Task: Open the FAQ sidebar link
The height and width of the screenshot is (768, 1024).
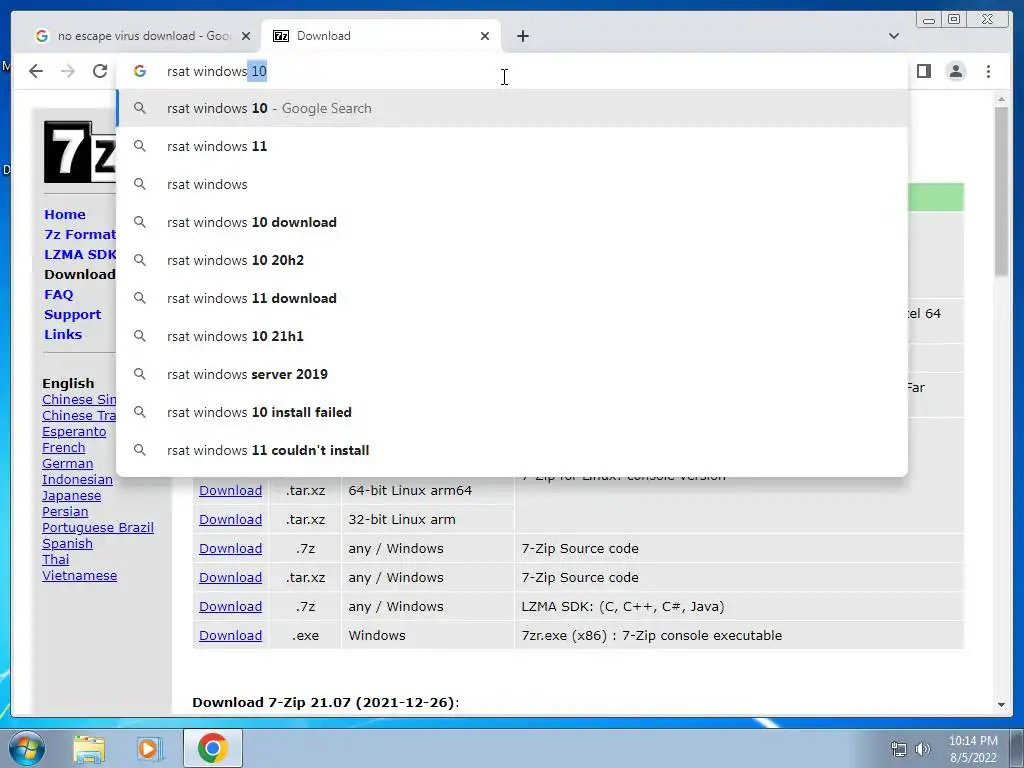Action: [x=59, y=295]
